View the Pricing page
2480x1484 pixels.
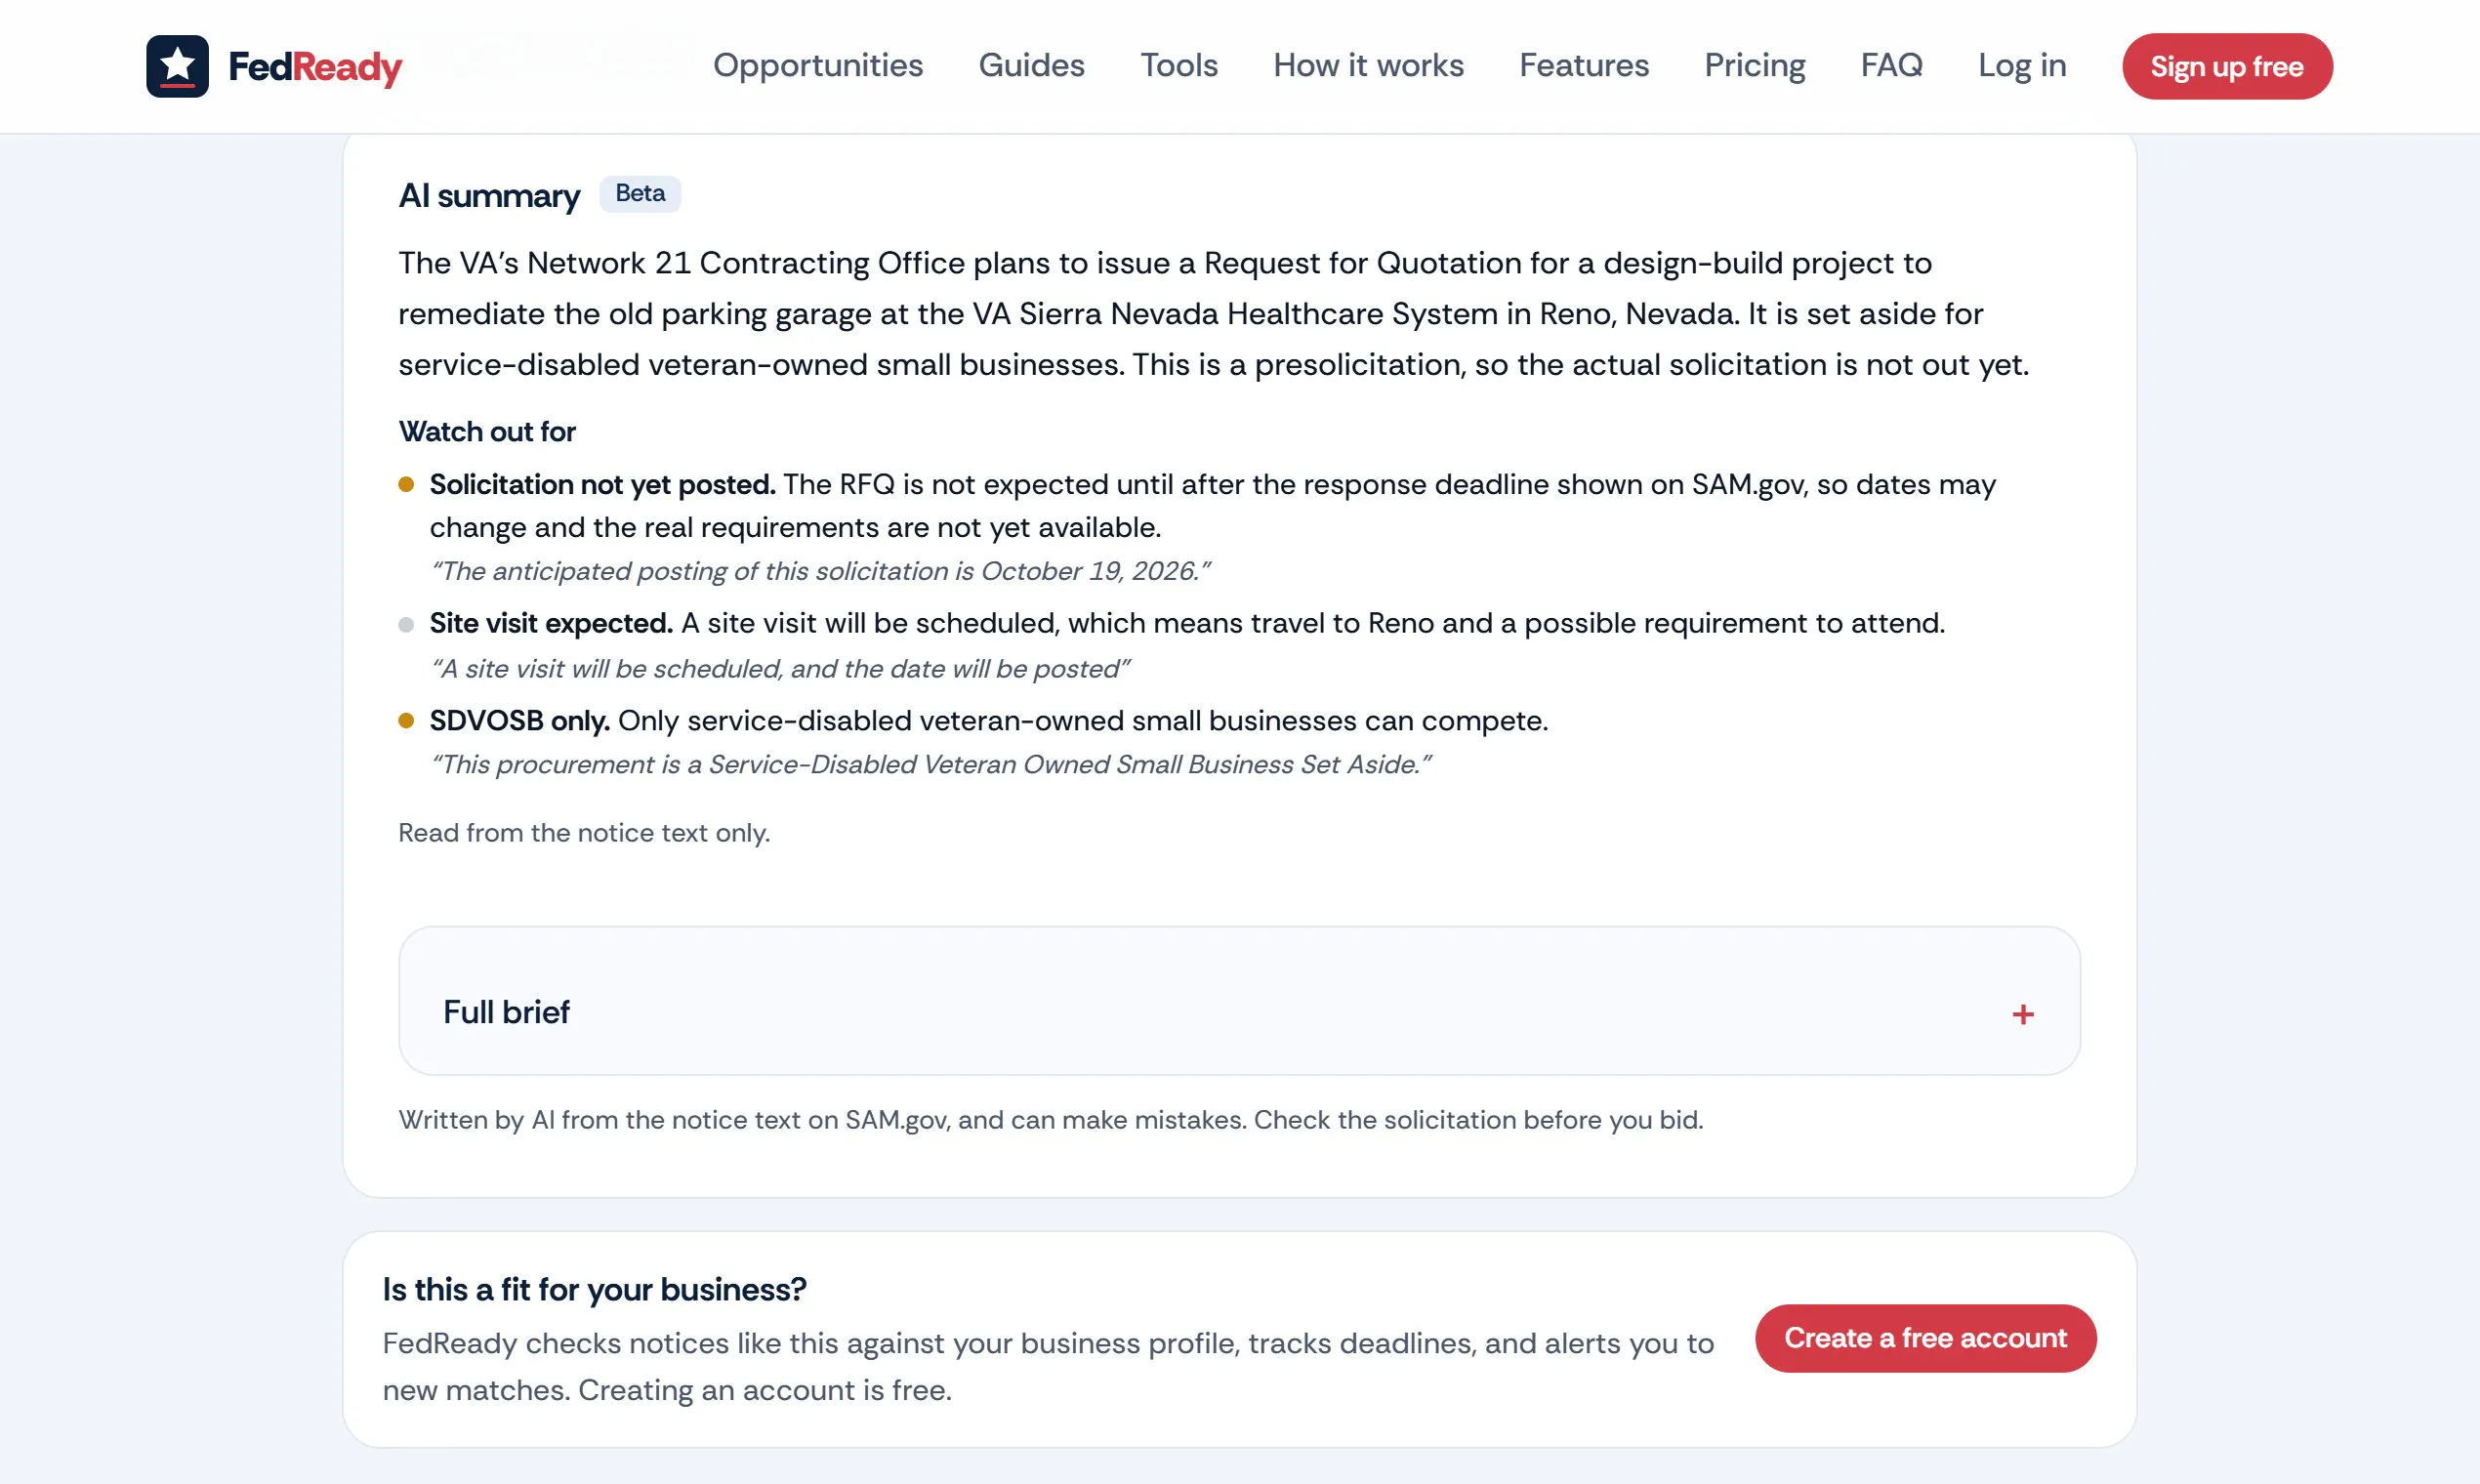point(1754,66)
